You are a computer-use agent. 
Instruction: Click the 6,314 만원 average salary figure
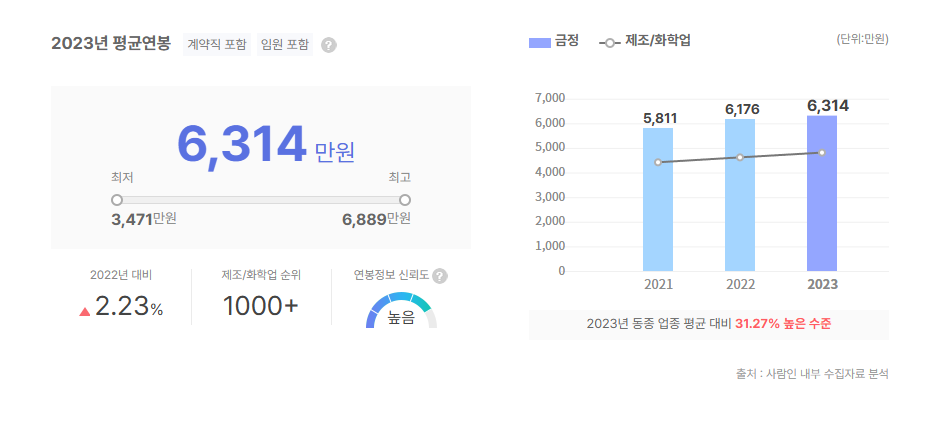pyautogui.click(x=265, y=146)
